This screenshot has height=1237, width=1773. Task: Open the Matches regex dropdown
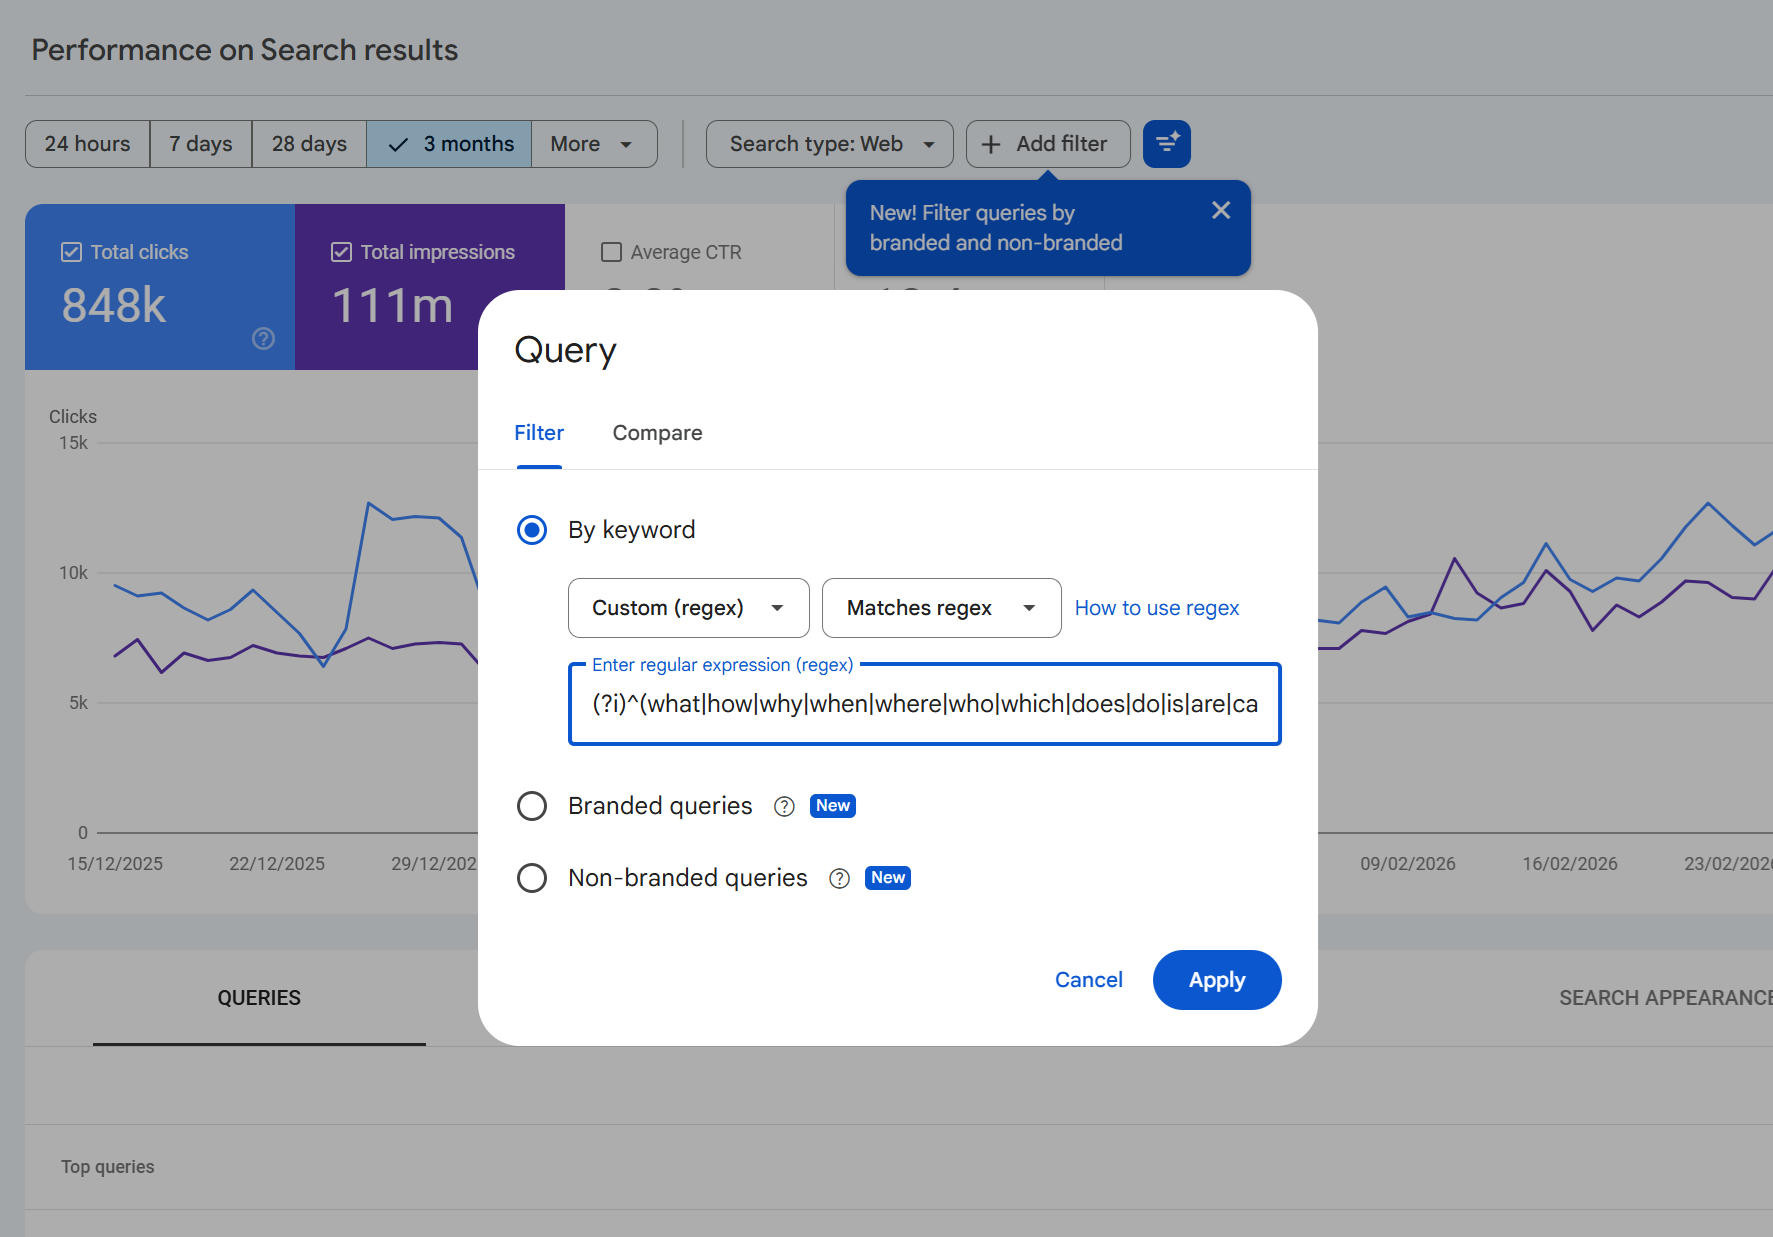(940, 607)
